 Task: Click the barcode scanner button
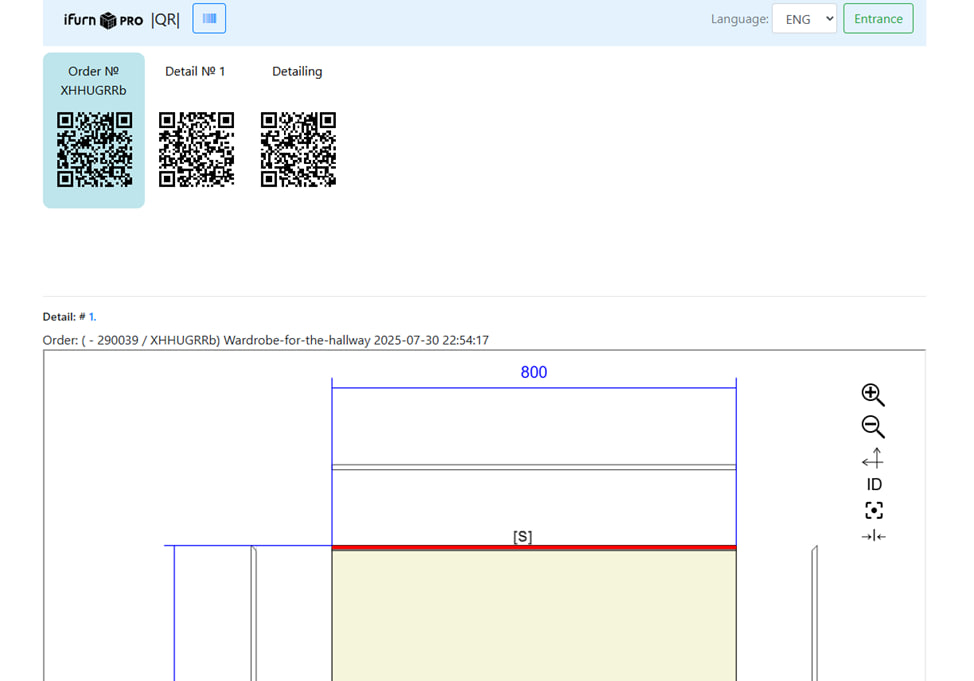(x=209, y=19)
